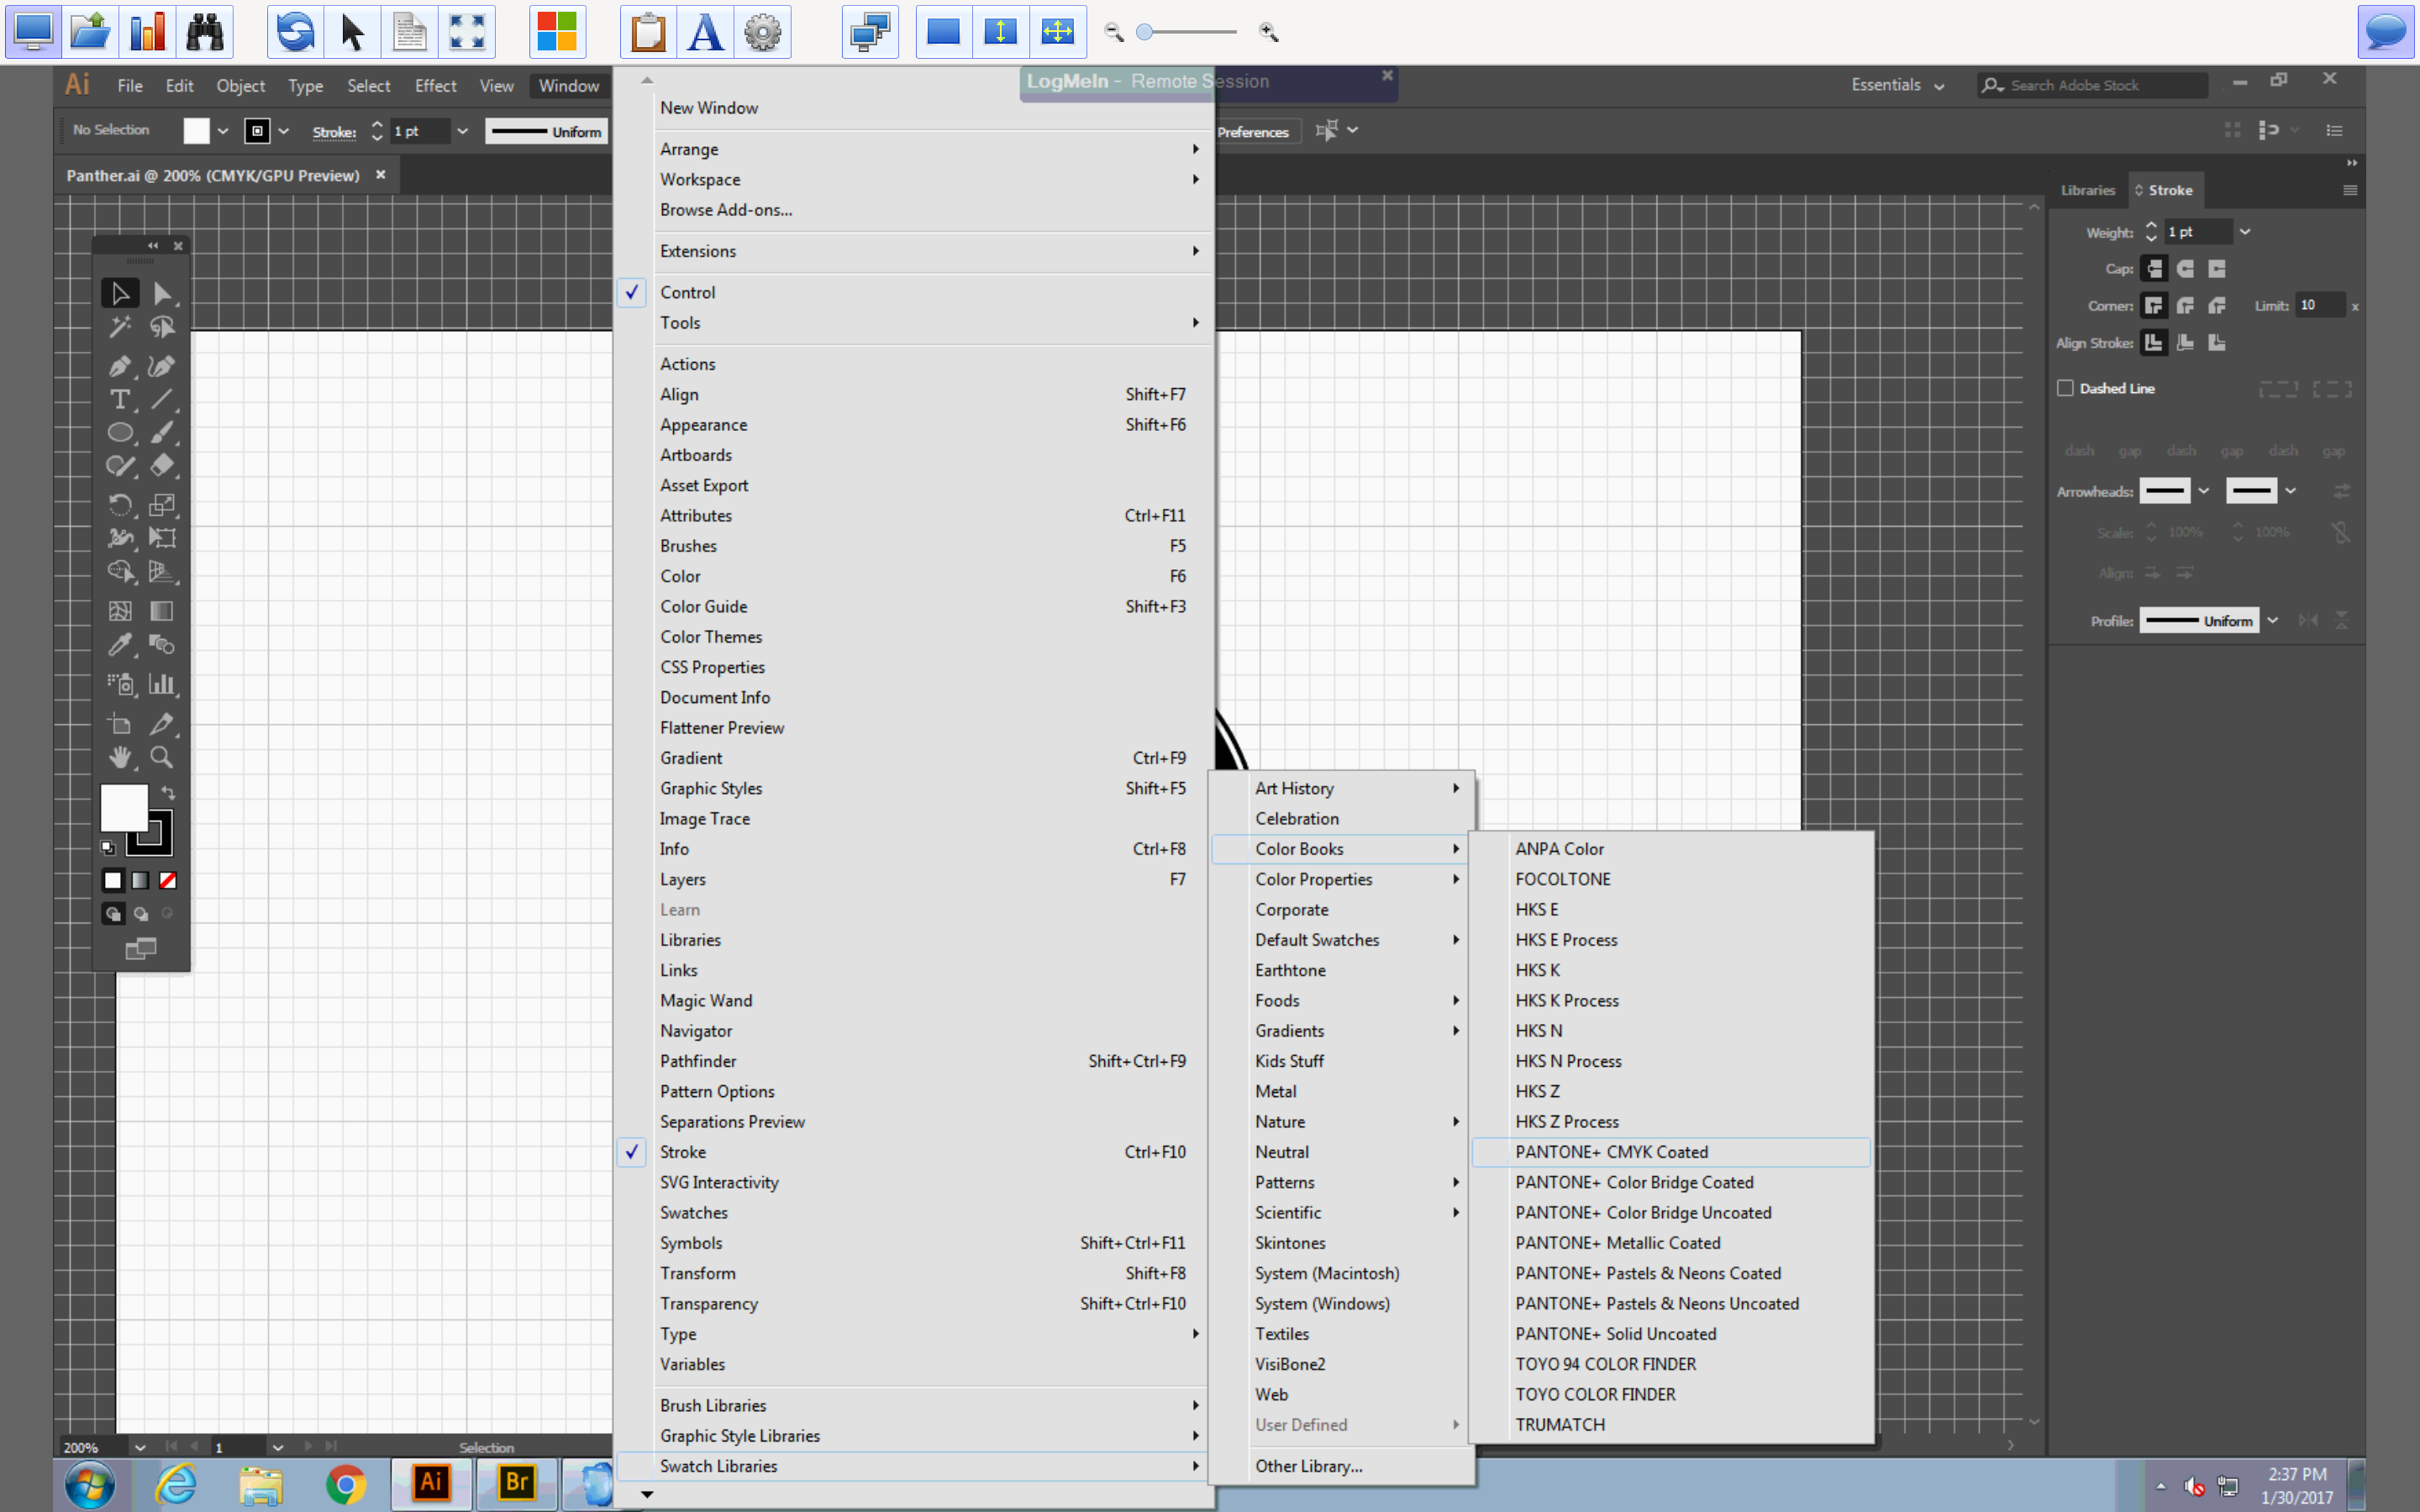This screenshot has height=1512, width=2420.
Task: Click Other Library... entry
Action: point(1340,1466)
